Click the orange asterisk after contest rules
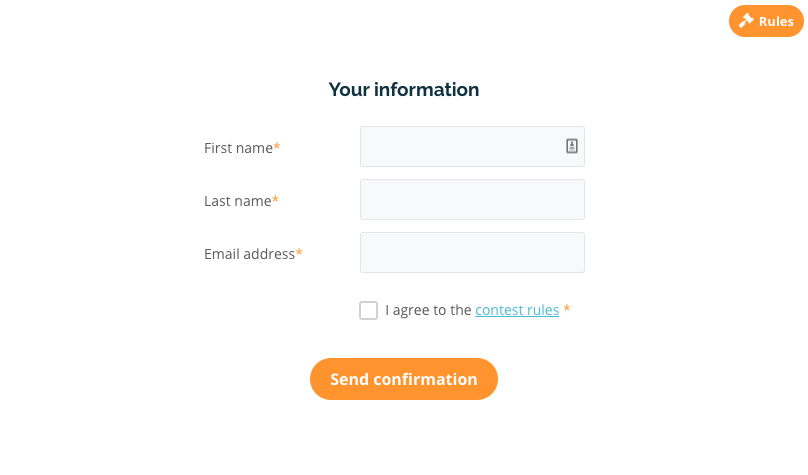The width and height of the screenshot is (808, 475). [x=567, y=309]
